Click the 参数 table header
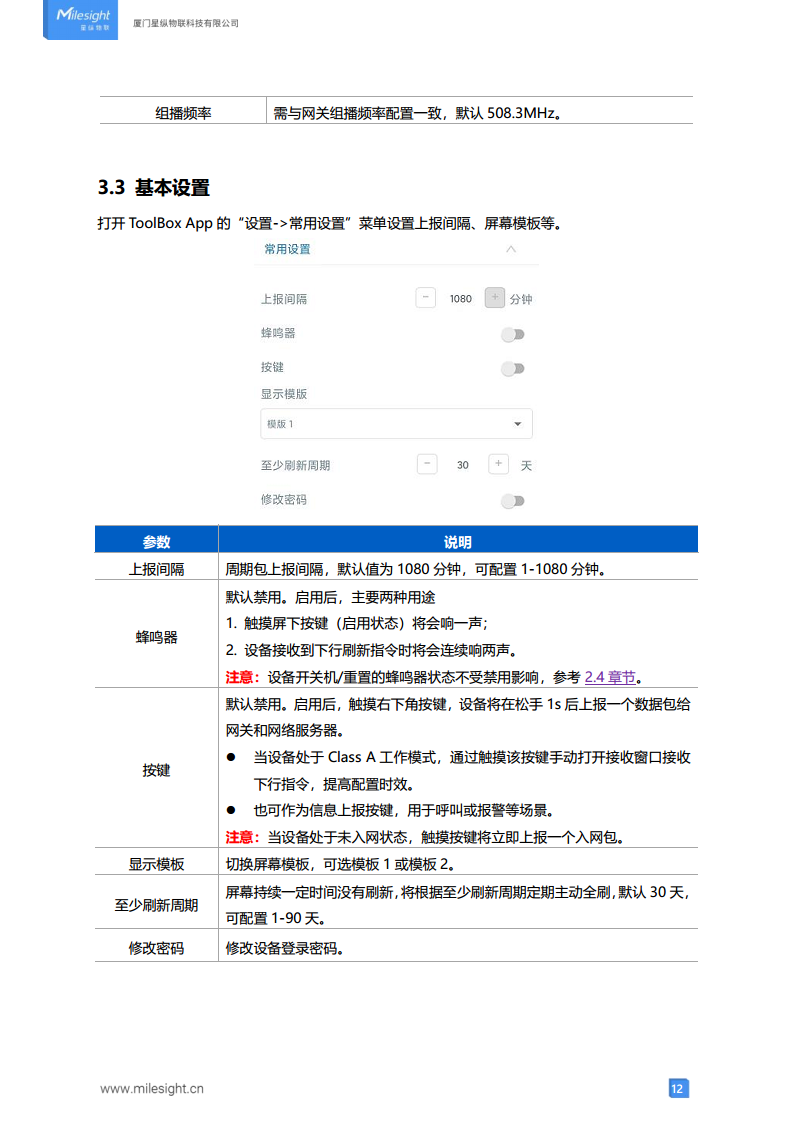Image resolution: width=793 pixels, height=1122 pixels. point(156,542)
